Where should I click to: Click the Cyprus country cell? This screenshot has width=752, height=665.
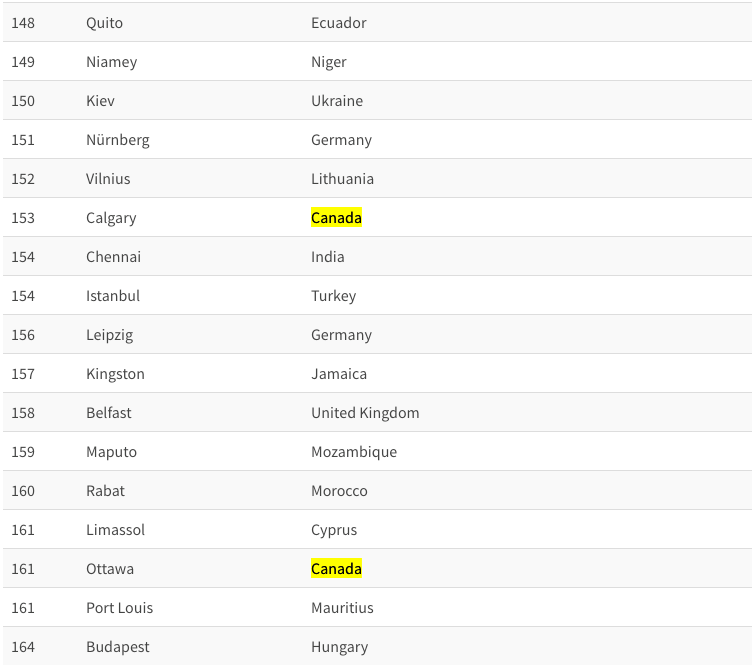(334, 530)
